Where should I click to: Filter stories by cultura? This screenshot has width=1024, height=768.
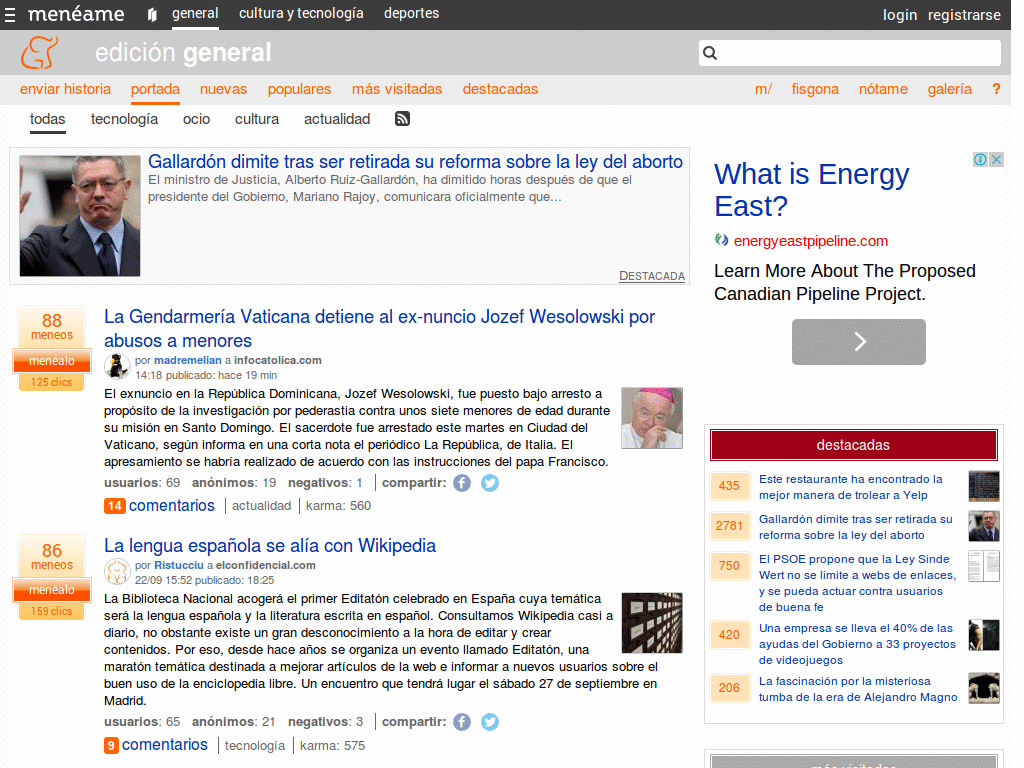pos(257,120)
